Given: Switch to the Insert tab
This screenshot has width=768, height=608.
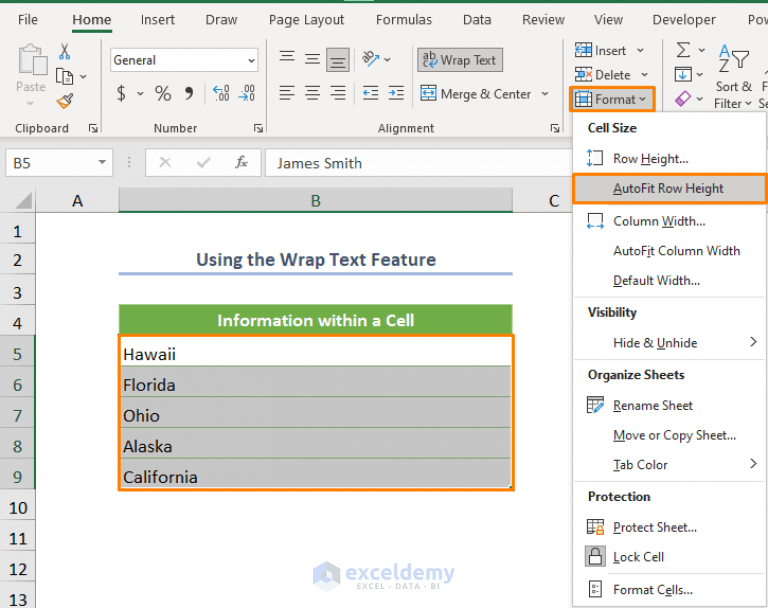Looking at the screenshot, I should 157,20.
